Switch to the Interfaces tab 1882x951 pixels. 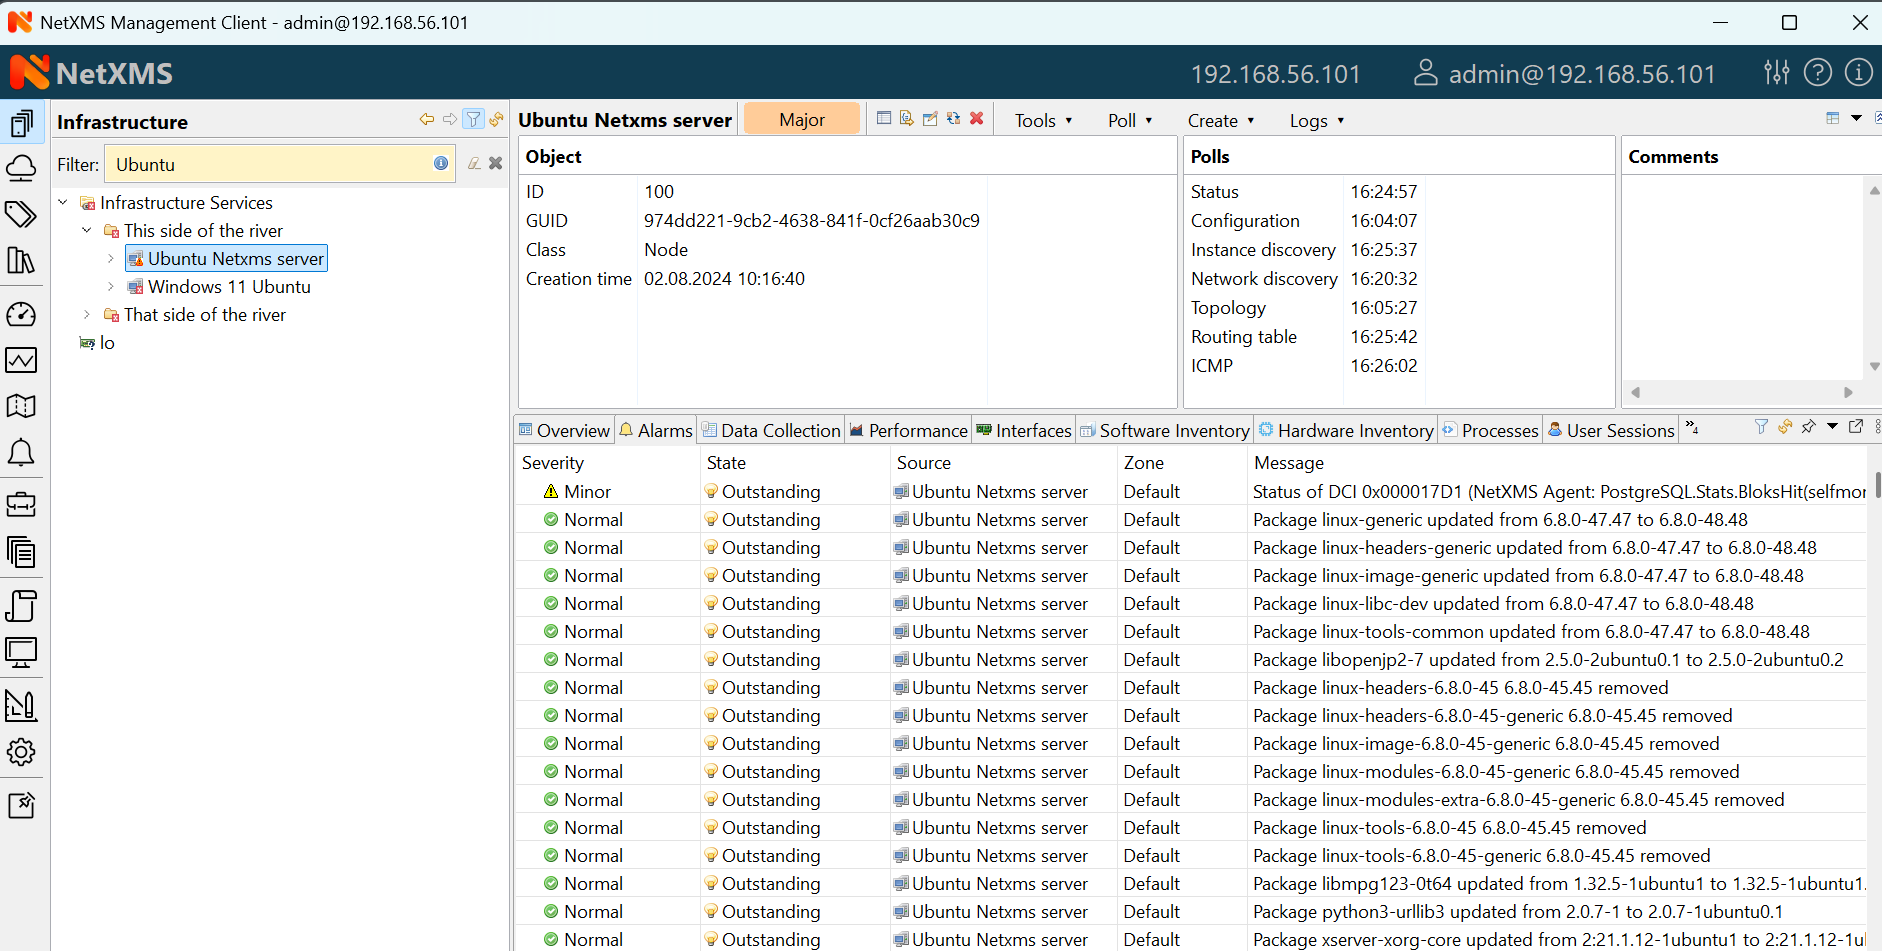pos(1024,431)
